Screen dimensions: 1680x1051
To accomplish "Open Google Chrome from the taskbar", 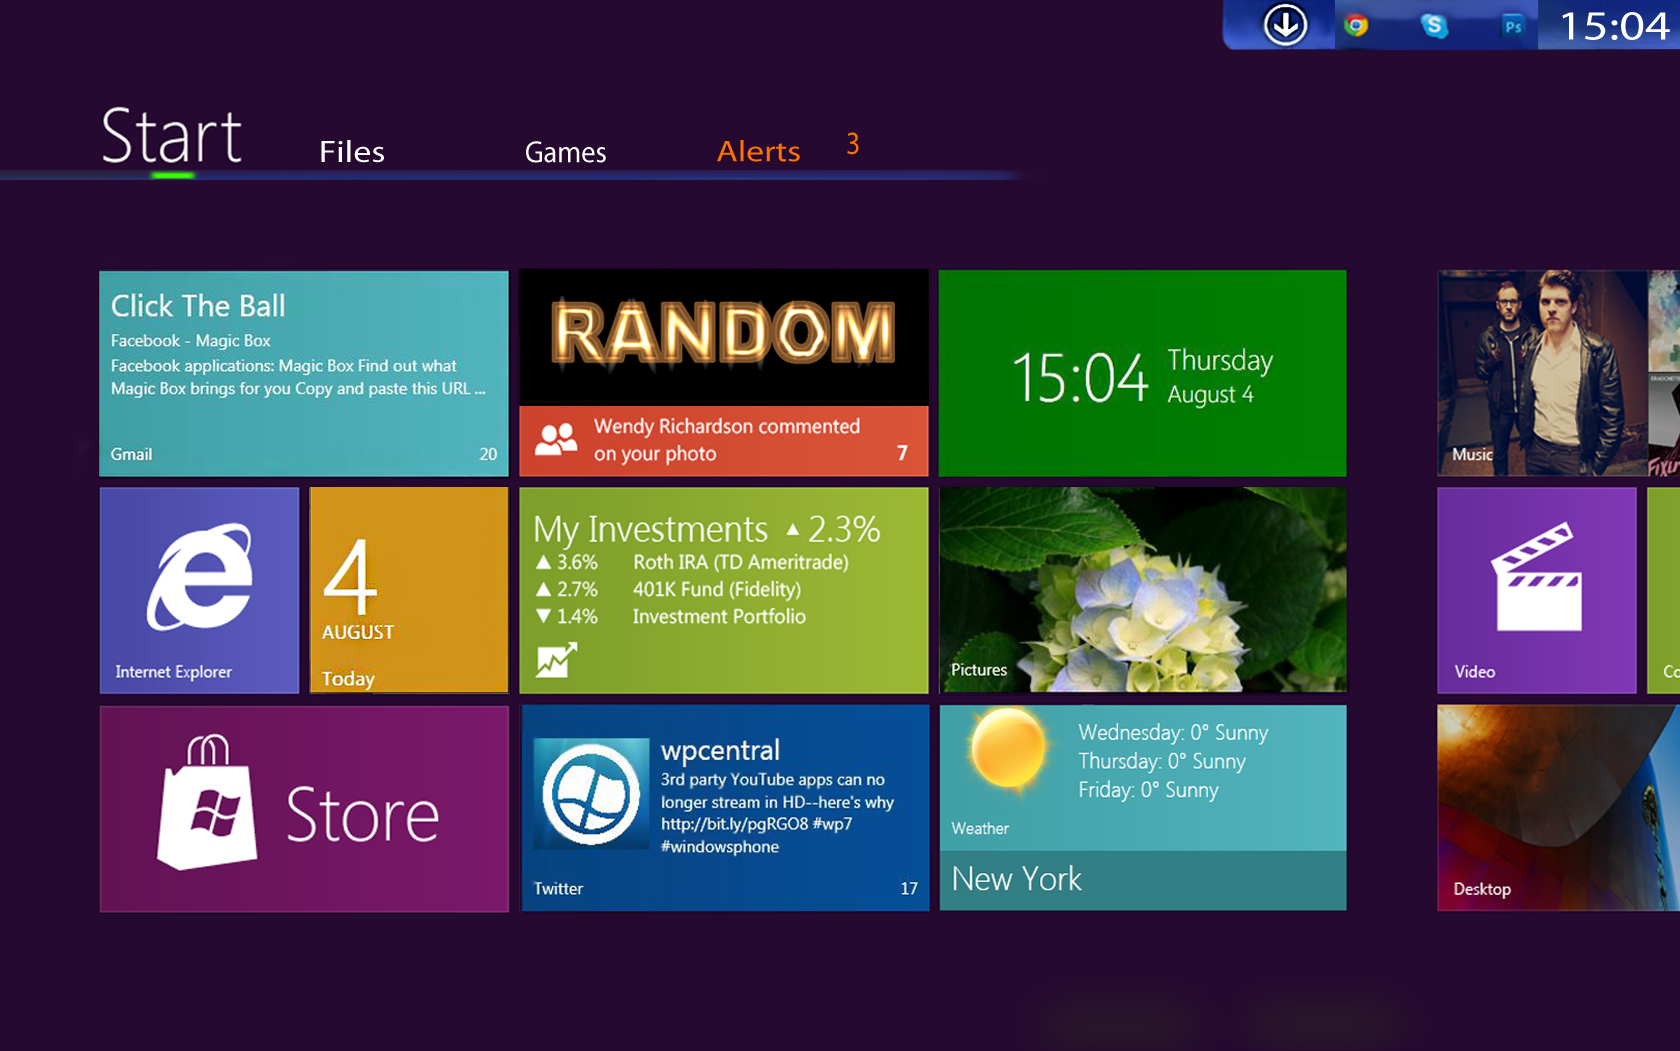I will click(x=1357, y=24).
